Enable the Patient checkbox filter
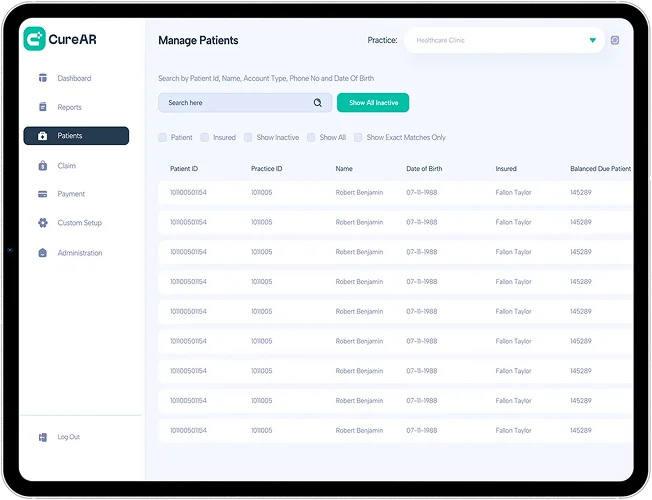 click(x=163, y=137)
